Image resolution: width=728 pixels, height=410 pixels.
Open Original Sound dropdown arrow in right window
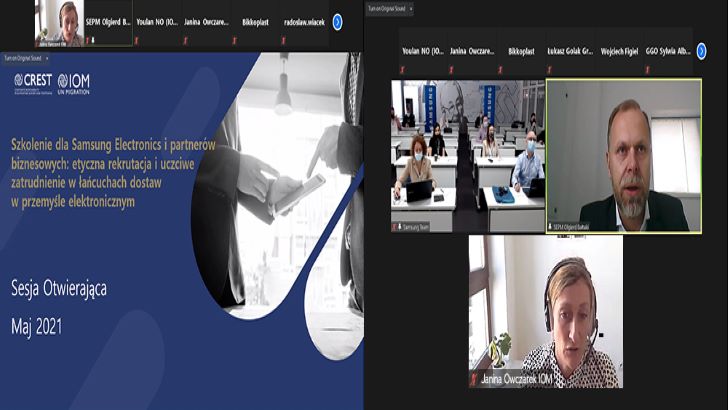click(411, 9)
